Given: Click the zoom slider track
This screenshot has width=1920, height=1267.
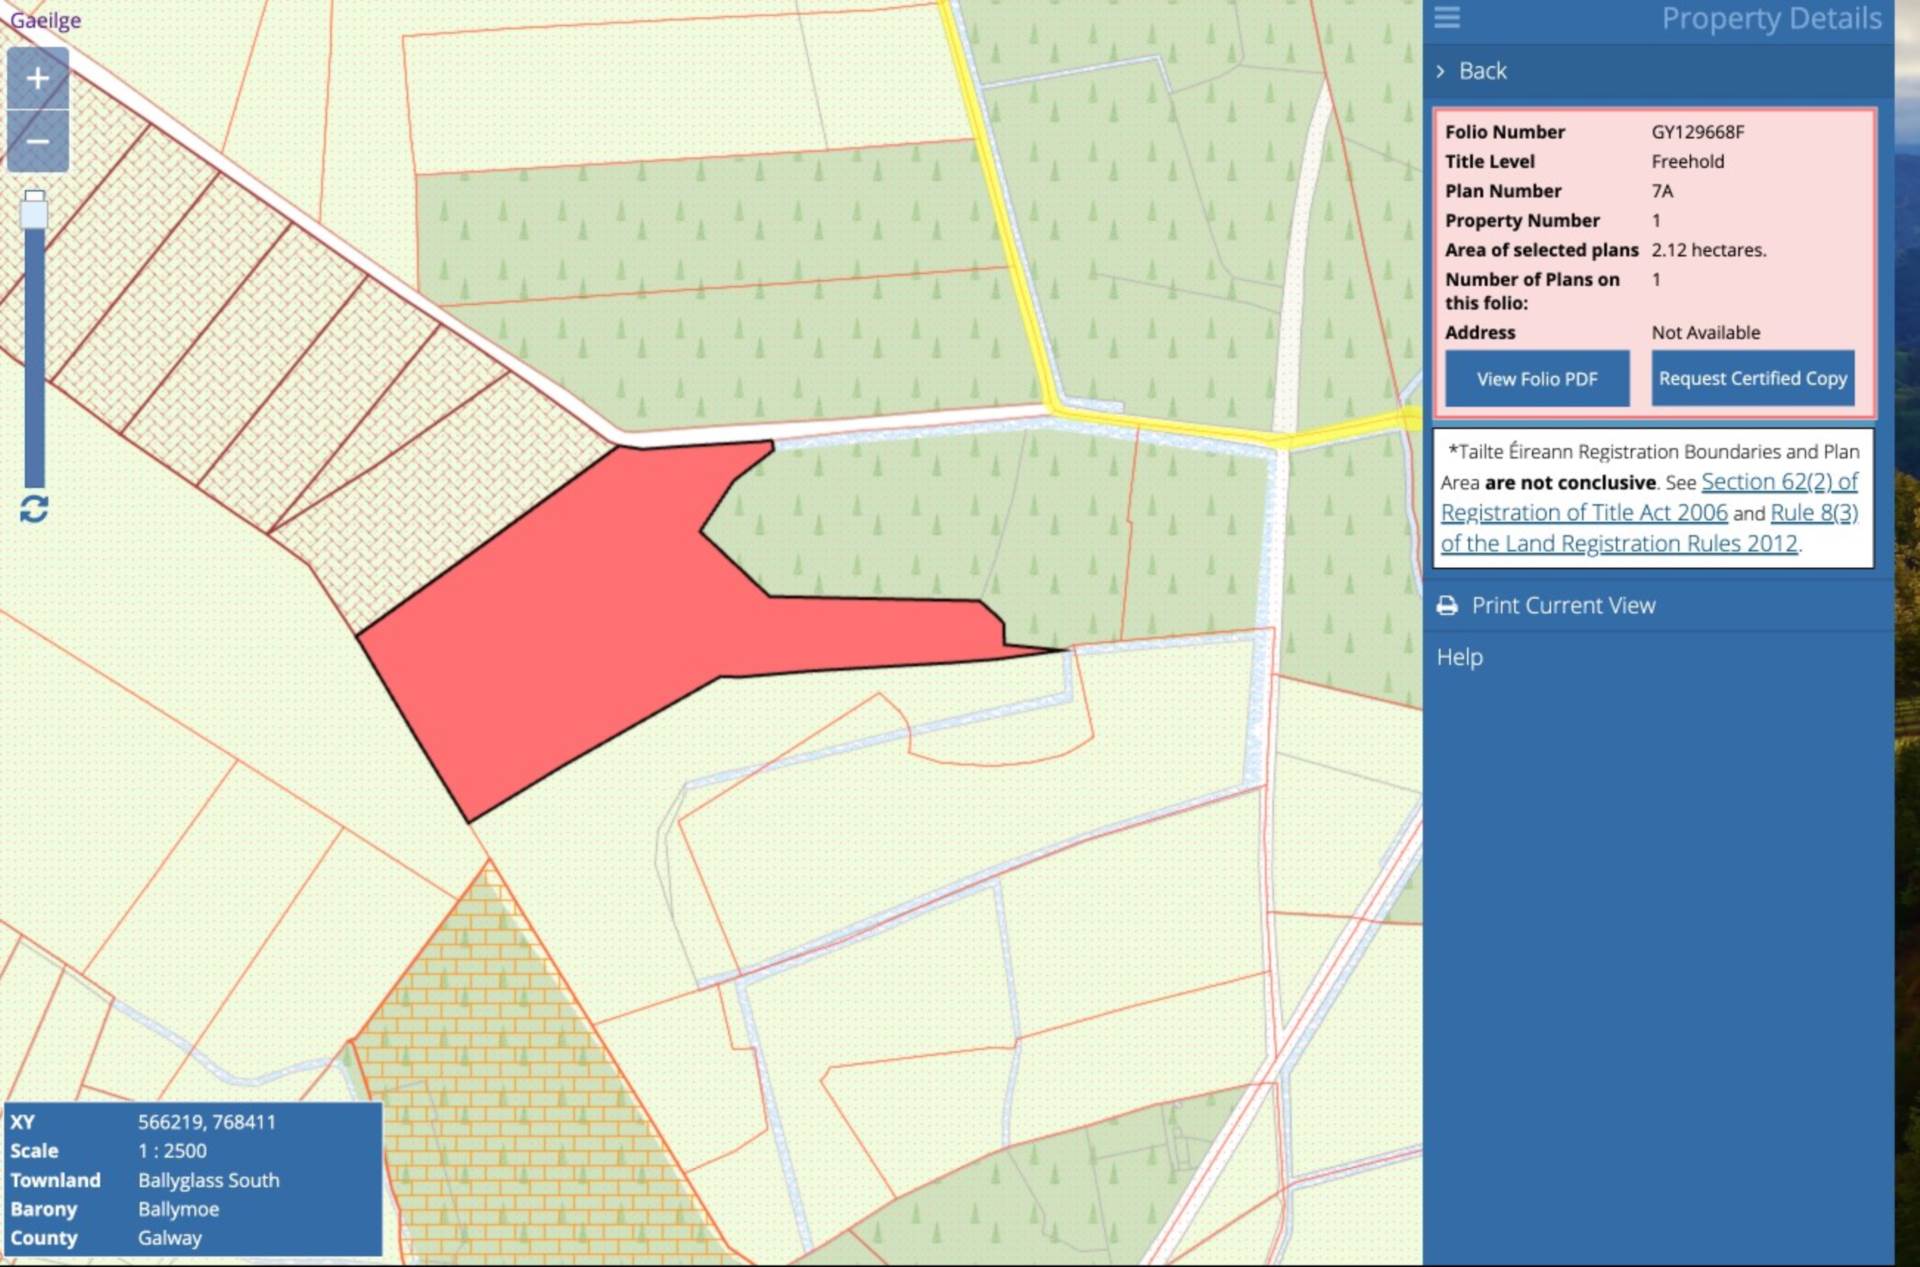Looking at the screenshot, I should [x=35, y=360].
